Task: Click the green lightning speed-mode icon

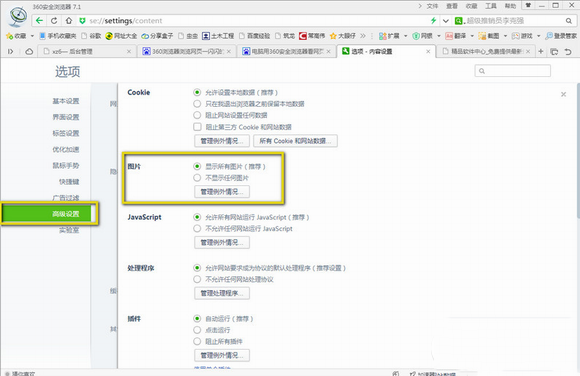Action: (x=433, y=21)
